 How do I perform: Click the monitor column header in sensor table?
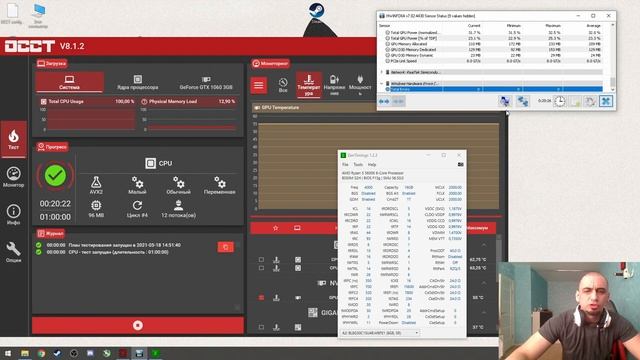pyautogui.click(x=297, y=228)
